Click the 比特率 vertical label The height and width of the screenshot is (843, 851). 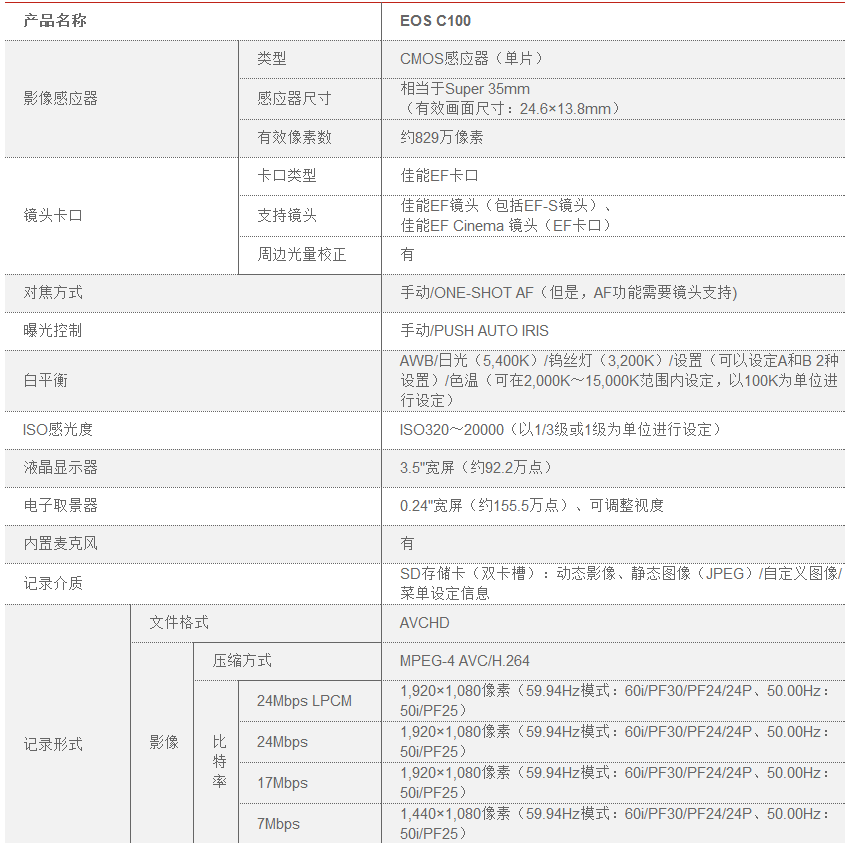219,761
